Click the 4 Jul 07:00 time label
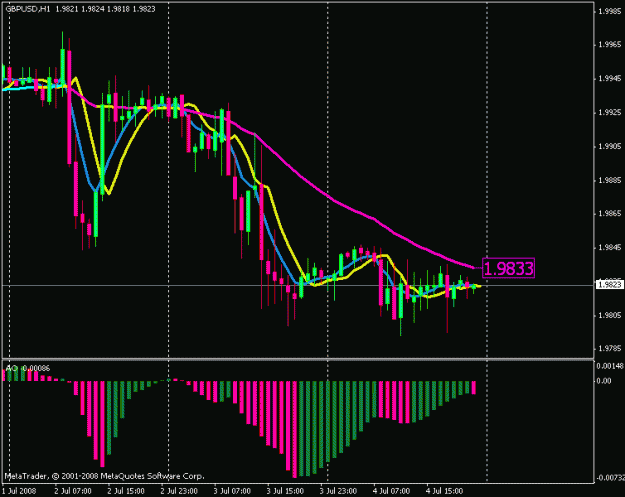This screenshot has height=497, width=625. point(391,491)
